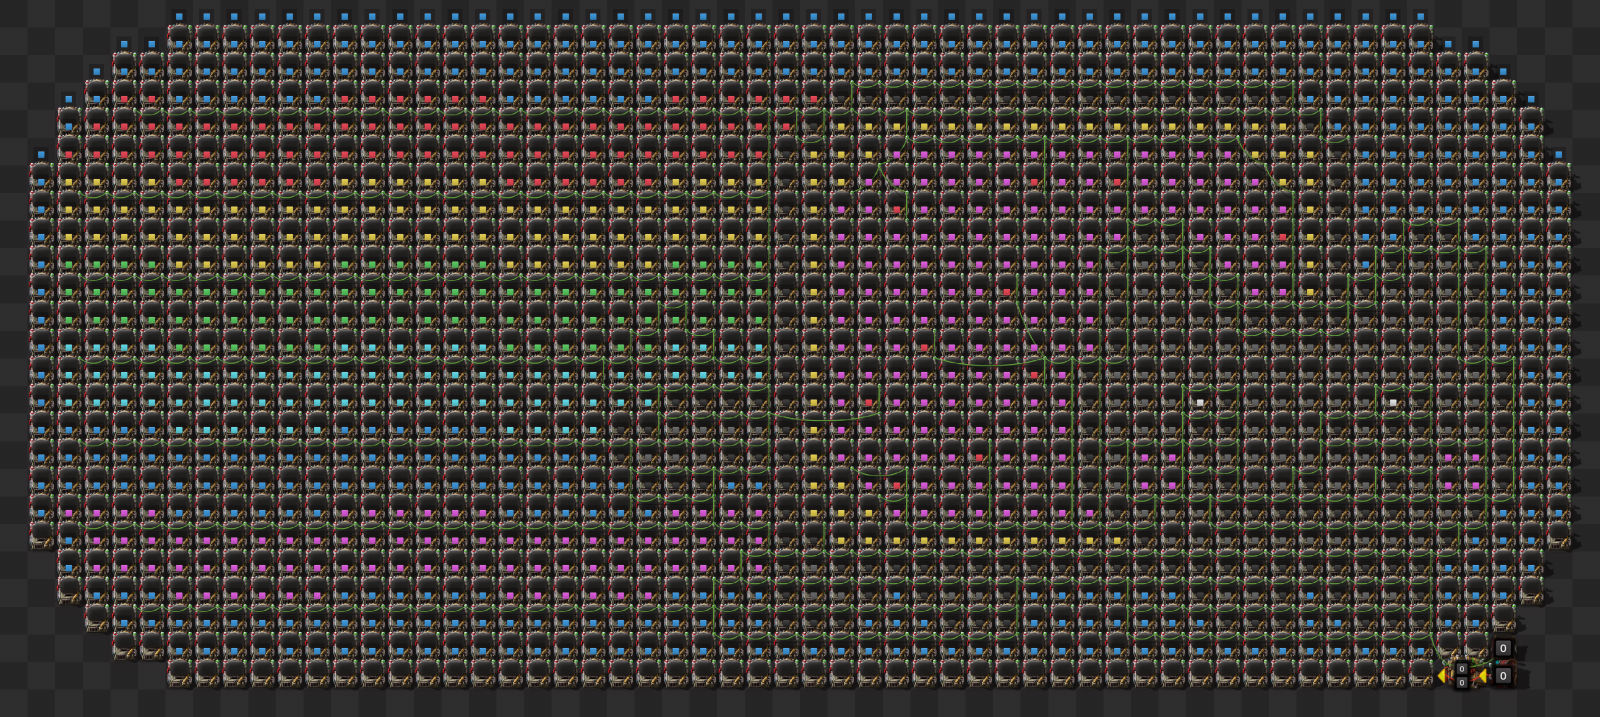Click the yellow arrow between the zero displays
This screenshot has width=1600, height=717.
[1483, 676]
